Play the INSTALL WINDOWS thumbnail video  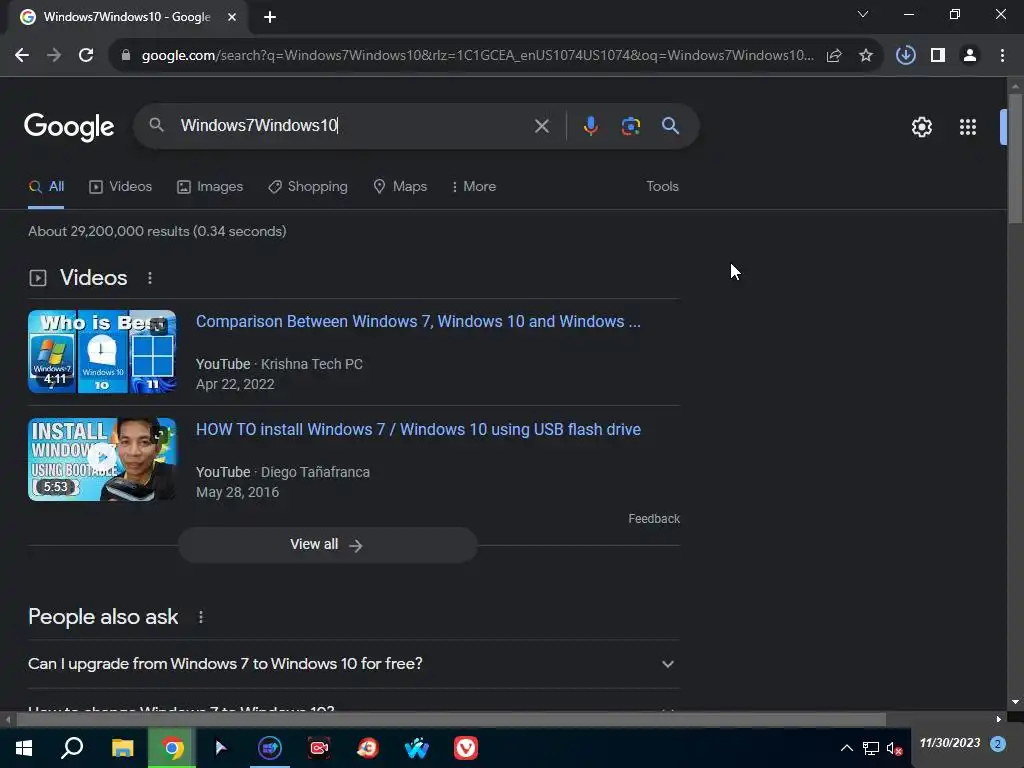102,460
